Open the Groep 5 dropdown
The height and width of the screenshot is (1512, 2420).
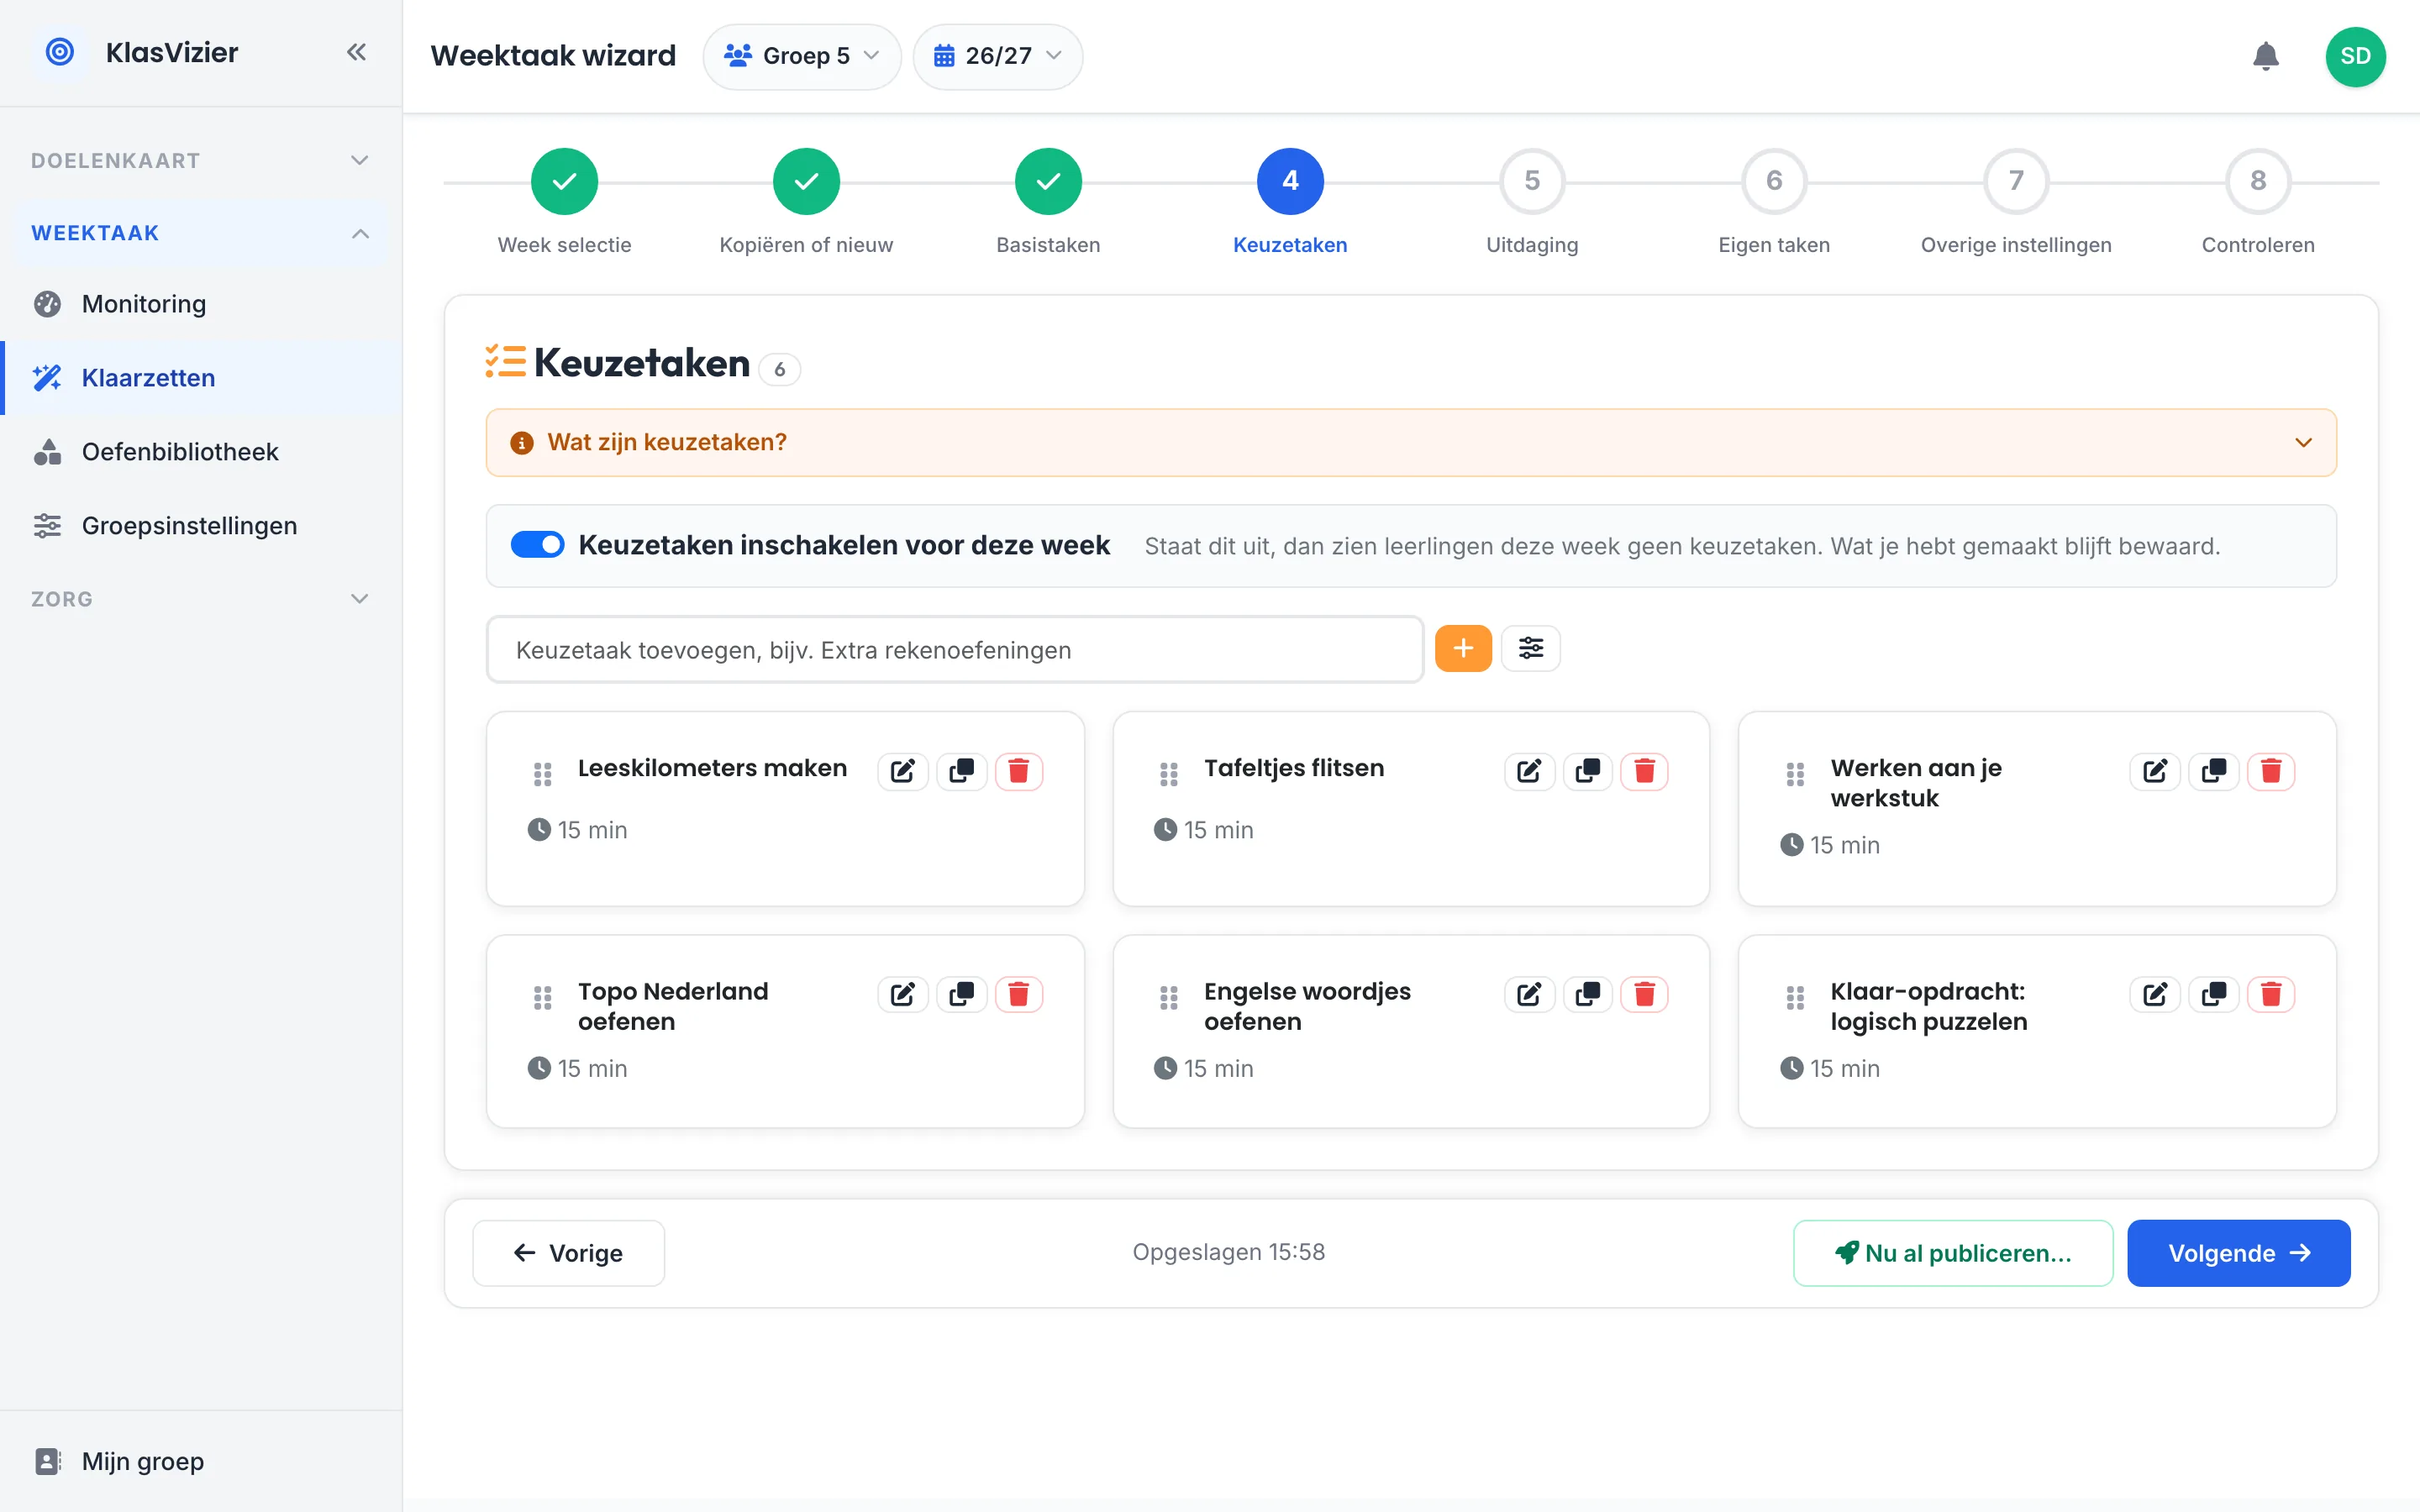tap(802, 56)
